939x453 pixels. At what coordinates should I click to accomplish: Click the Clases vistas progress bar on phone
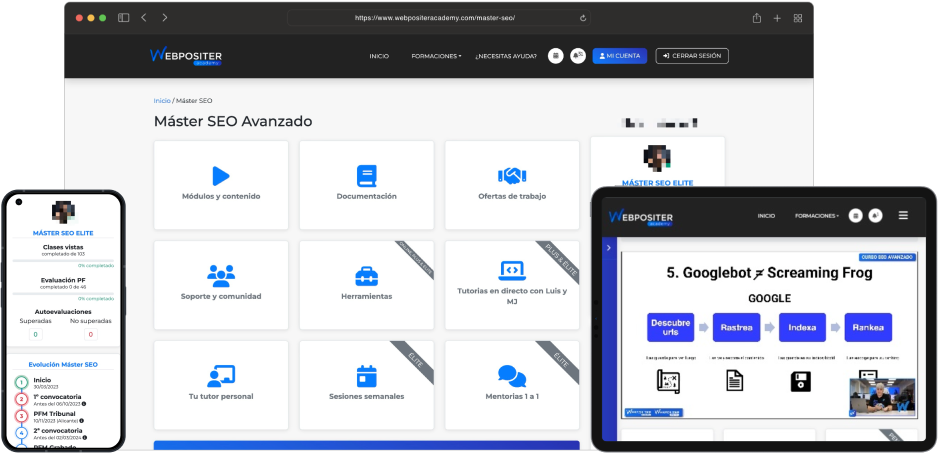pos(63,259)
